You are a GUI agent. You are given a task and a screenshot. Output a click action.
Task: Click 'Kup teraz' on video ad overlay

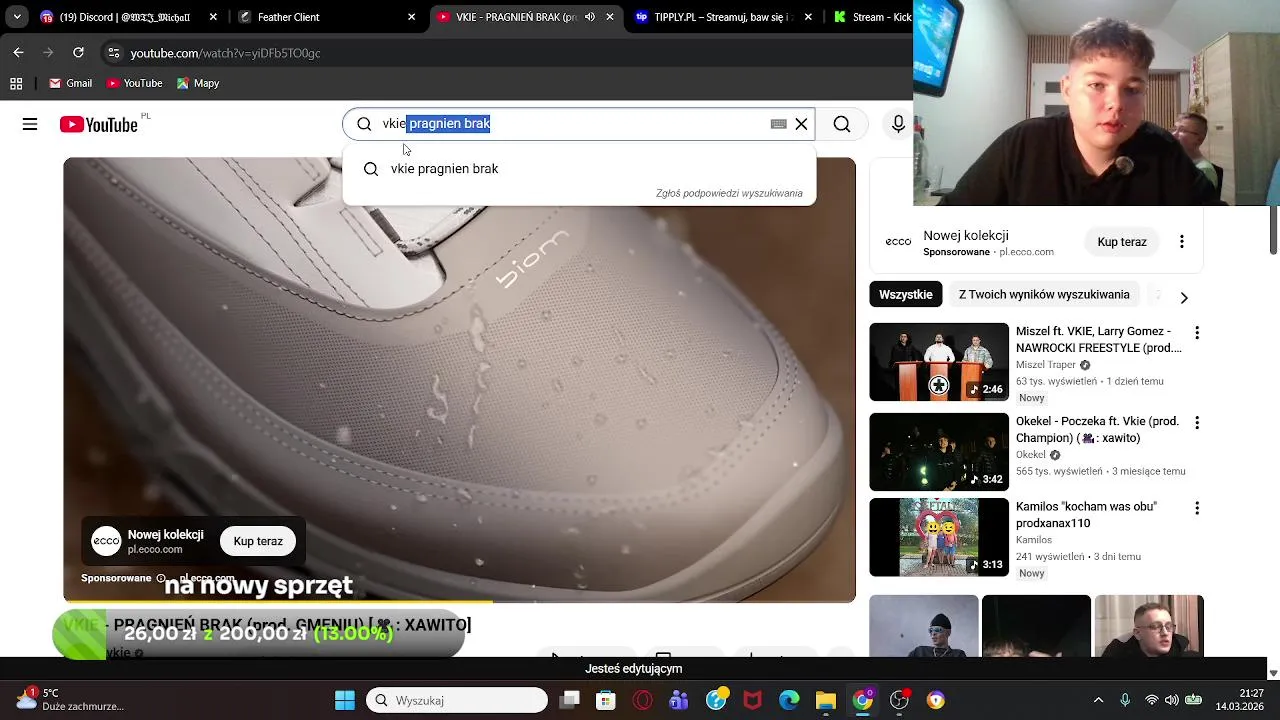(x=258, y=541)
